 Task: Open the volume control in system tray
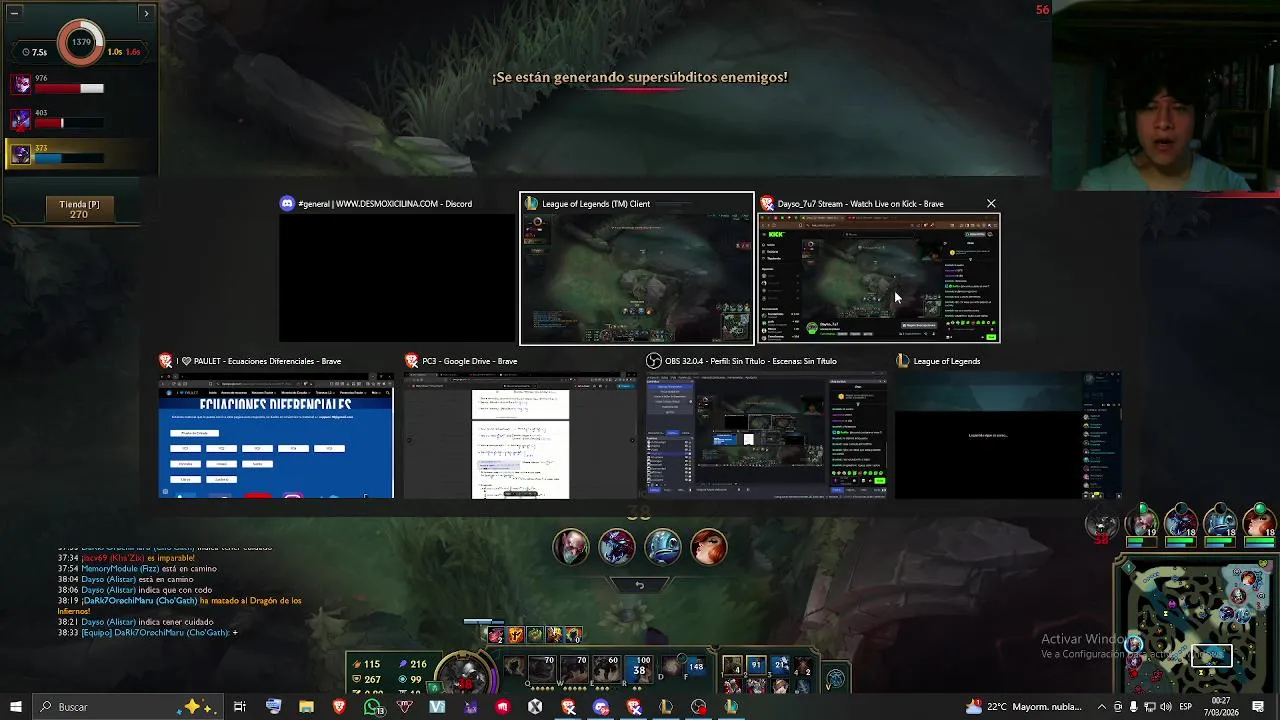tap(1165, 707)
